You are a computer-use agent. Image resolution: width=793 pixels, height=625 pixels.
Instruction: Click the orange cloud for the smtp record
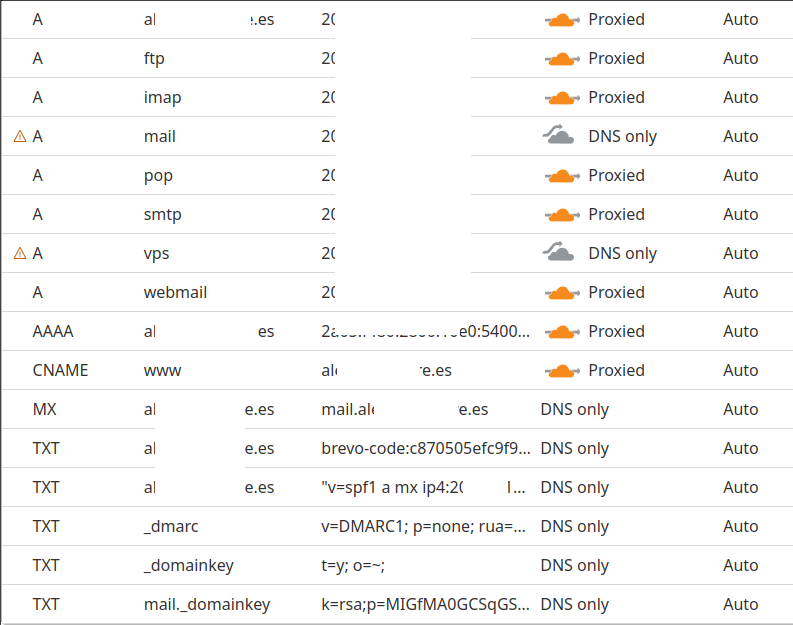[x=562, y=215]
